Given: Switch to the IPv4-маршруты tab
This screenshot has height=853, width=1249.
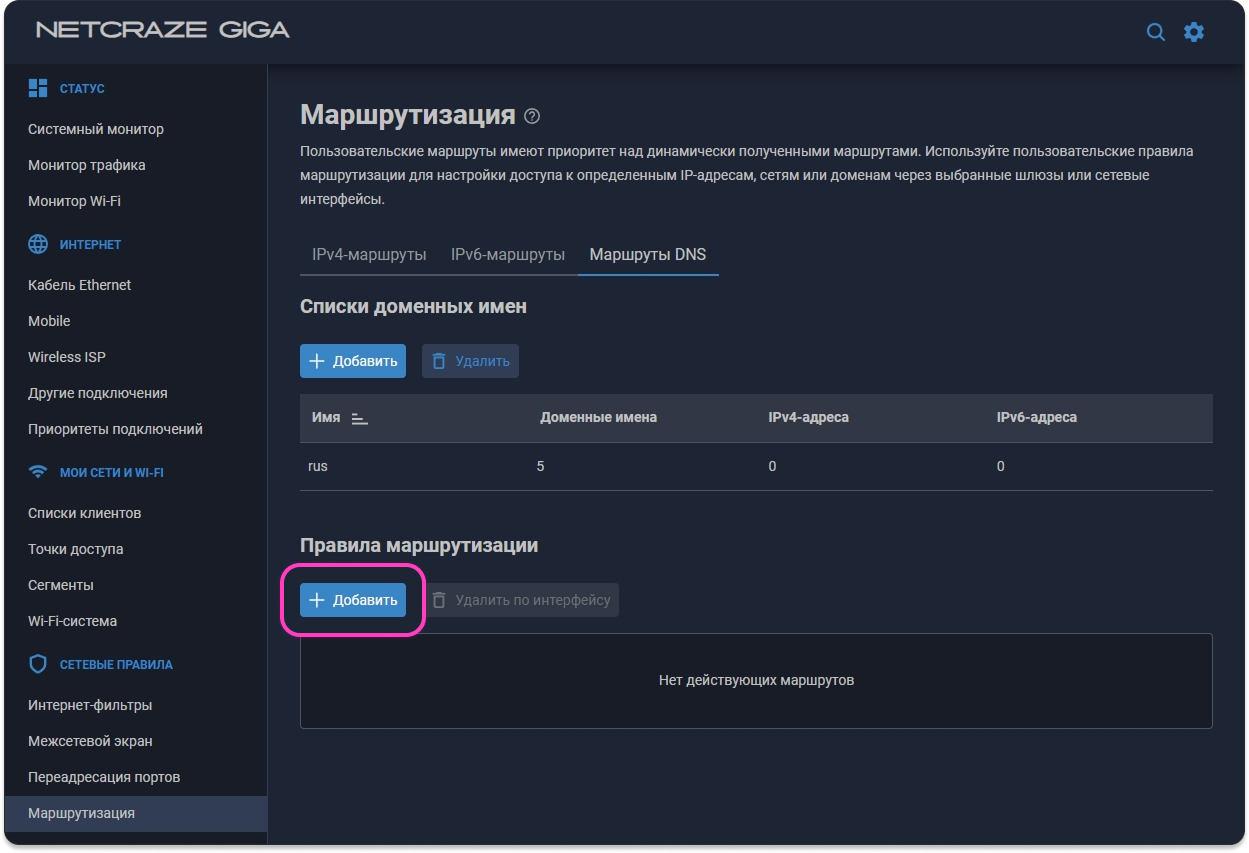Looking at the screenshot, I should coord(369,254).
